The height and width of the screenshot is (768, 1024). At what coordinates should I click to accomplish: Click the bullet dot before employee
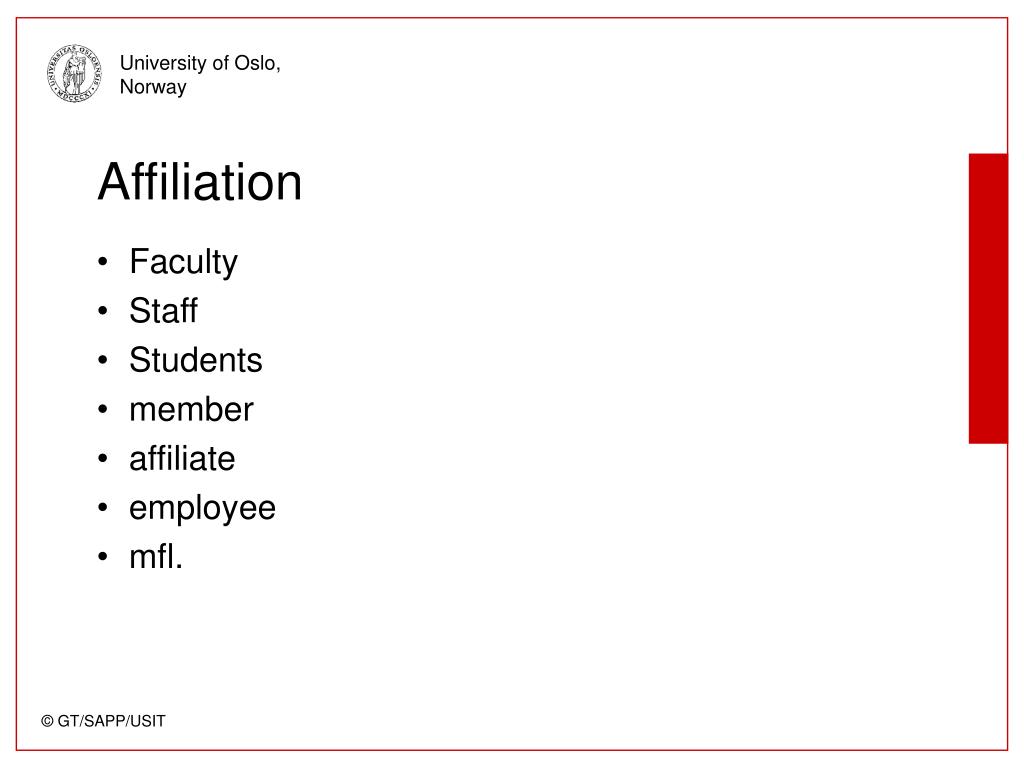(x=103, y=508)
